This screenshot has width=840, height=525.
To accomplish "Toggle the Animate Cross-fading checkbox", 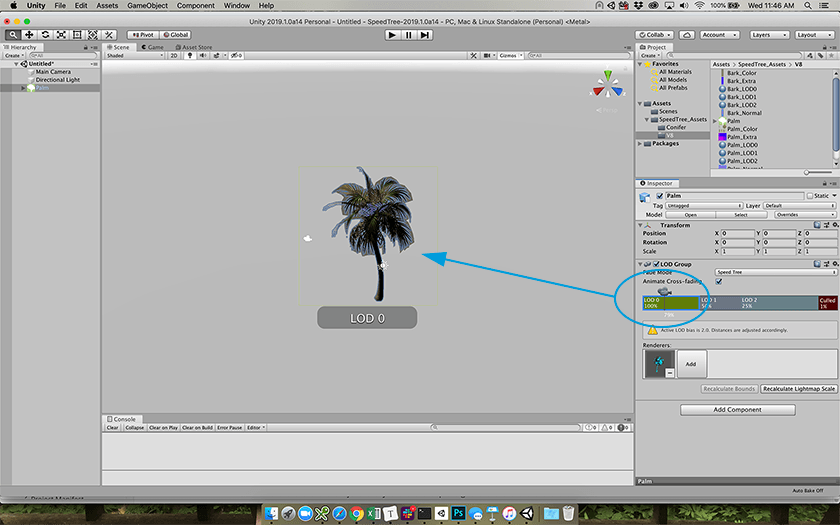I will coord(719,281).
